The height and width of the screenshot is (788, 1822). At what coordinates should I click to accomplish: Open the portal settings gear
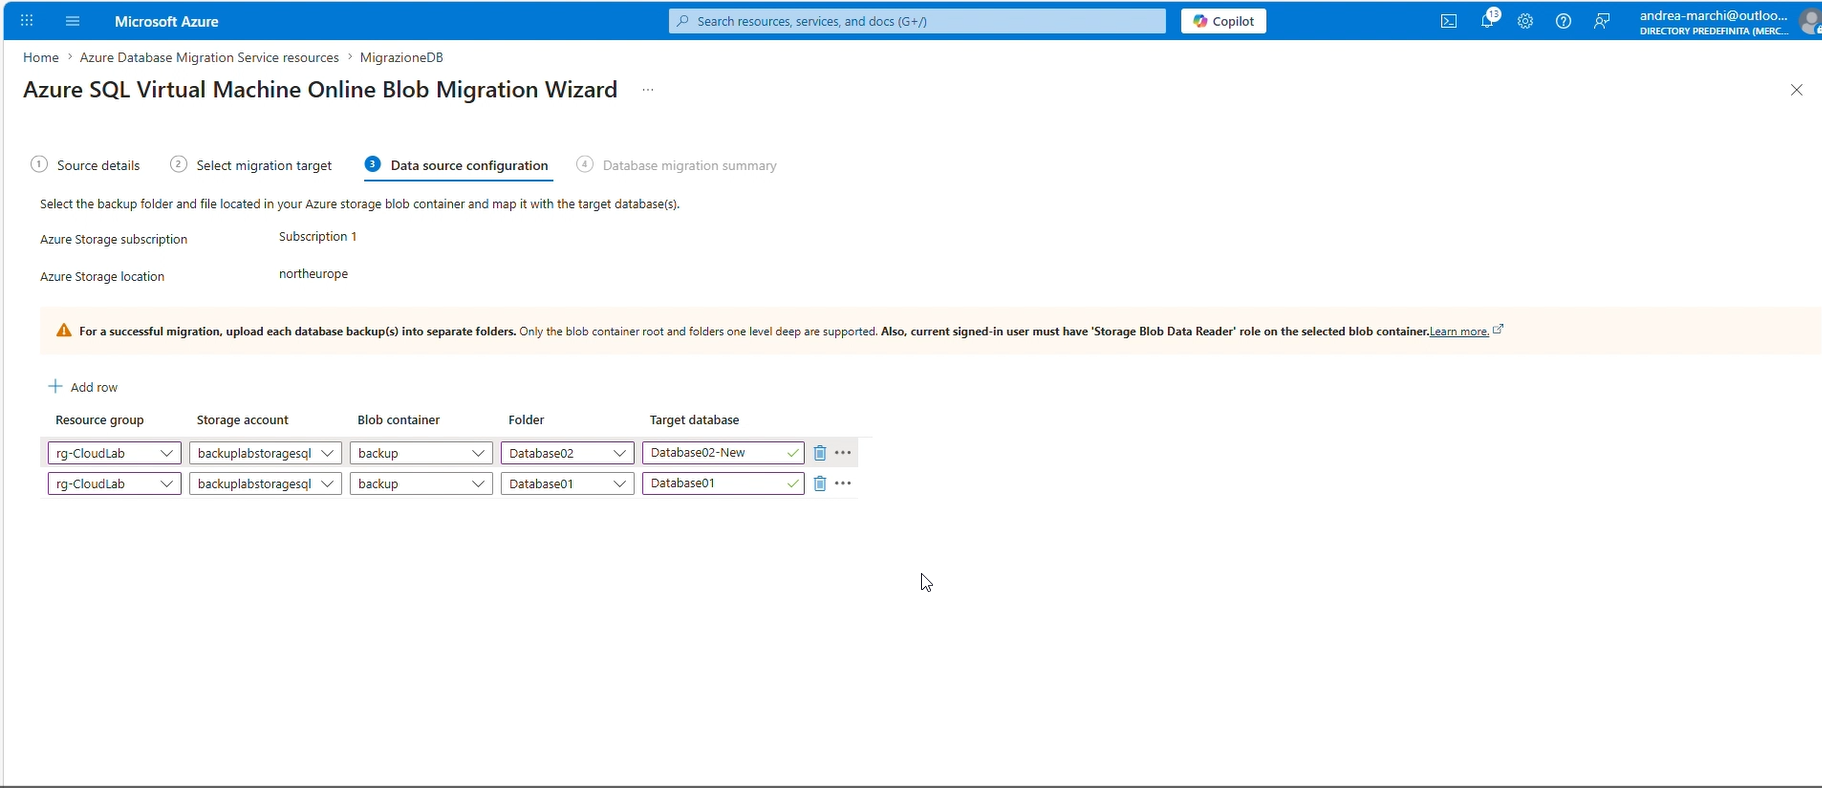pos(1525,21)
